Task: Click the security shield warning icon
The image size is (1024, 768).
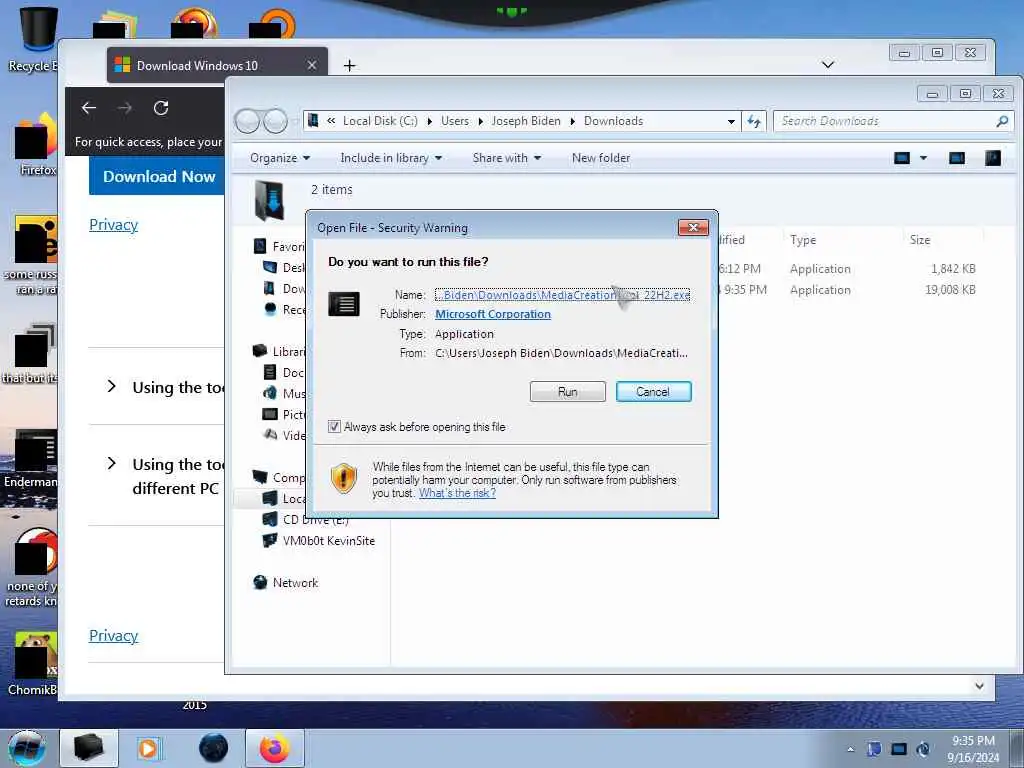Action: (x=344, y=479)
